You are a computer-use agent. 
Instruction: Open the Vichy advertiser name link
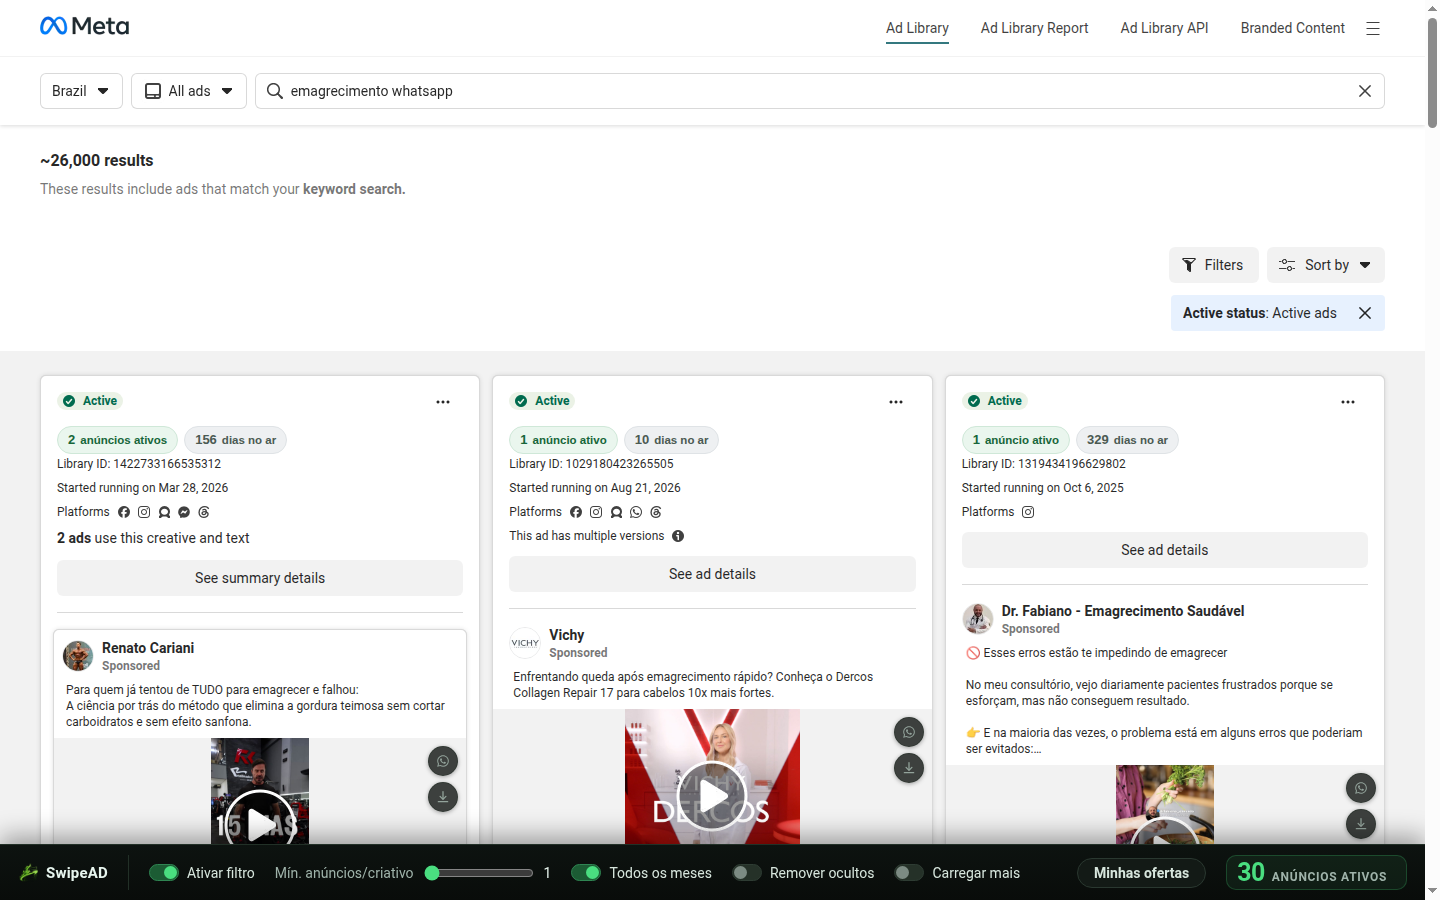(567, 635)
